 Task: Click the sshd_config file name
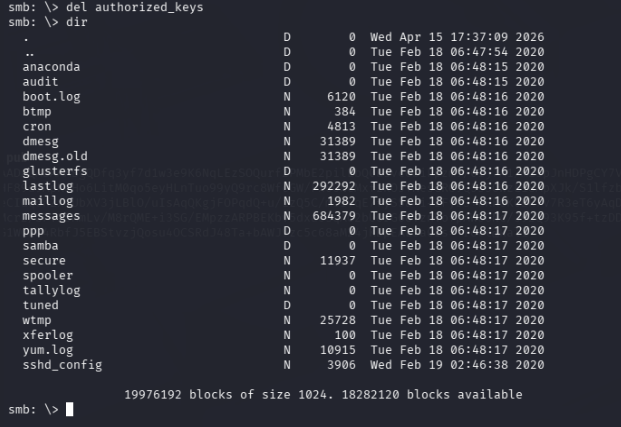click(x=62, y=365)
